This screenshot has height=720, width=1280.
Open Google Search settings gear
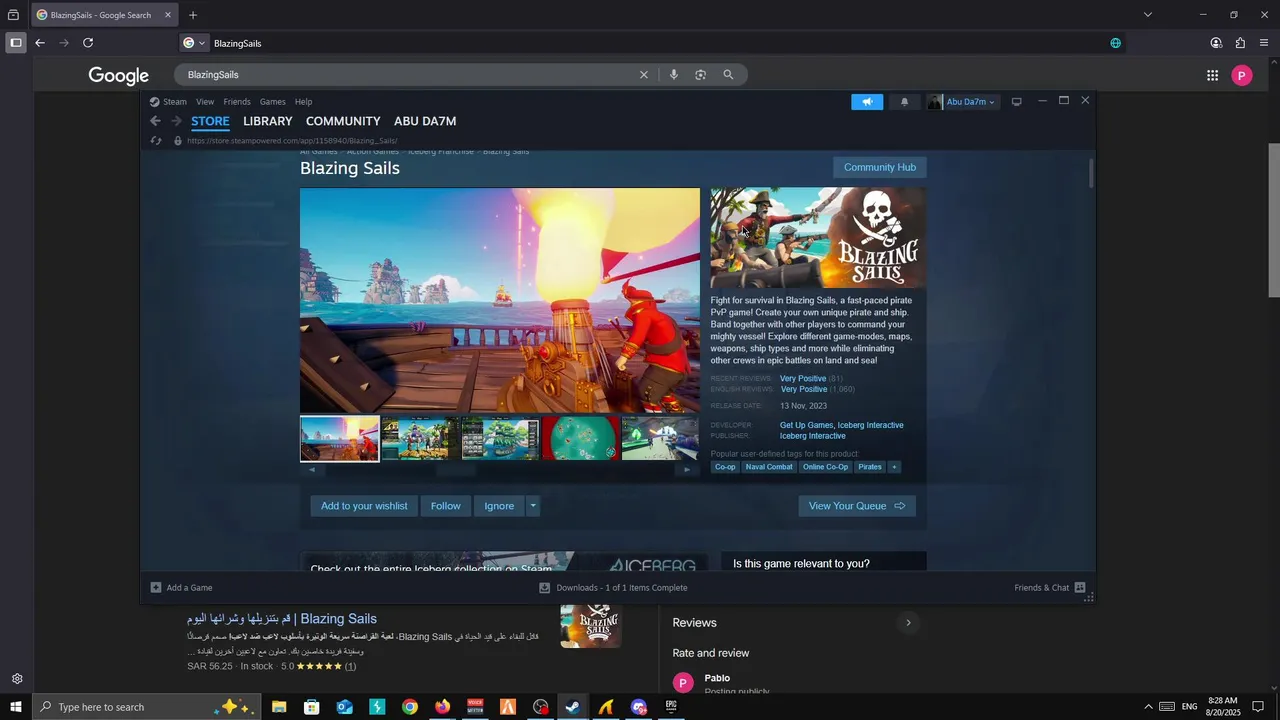pyautogui.click(x=17, y=679)
